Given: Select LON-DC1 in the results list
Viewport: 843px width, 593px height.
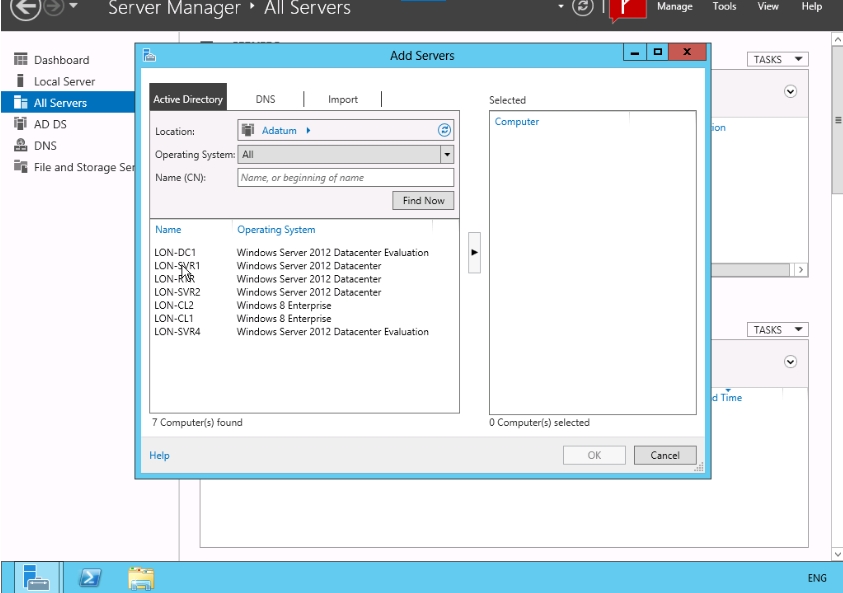Looking at the screenshot, I should click(304, 253).
